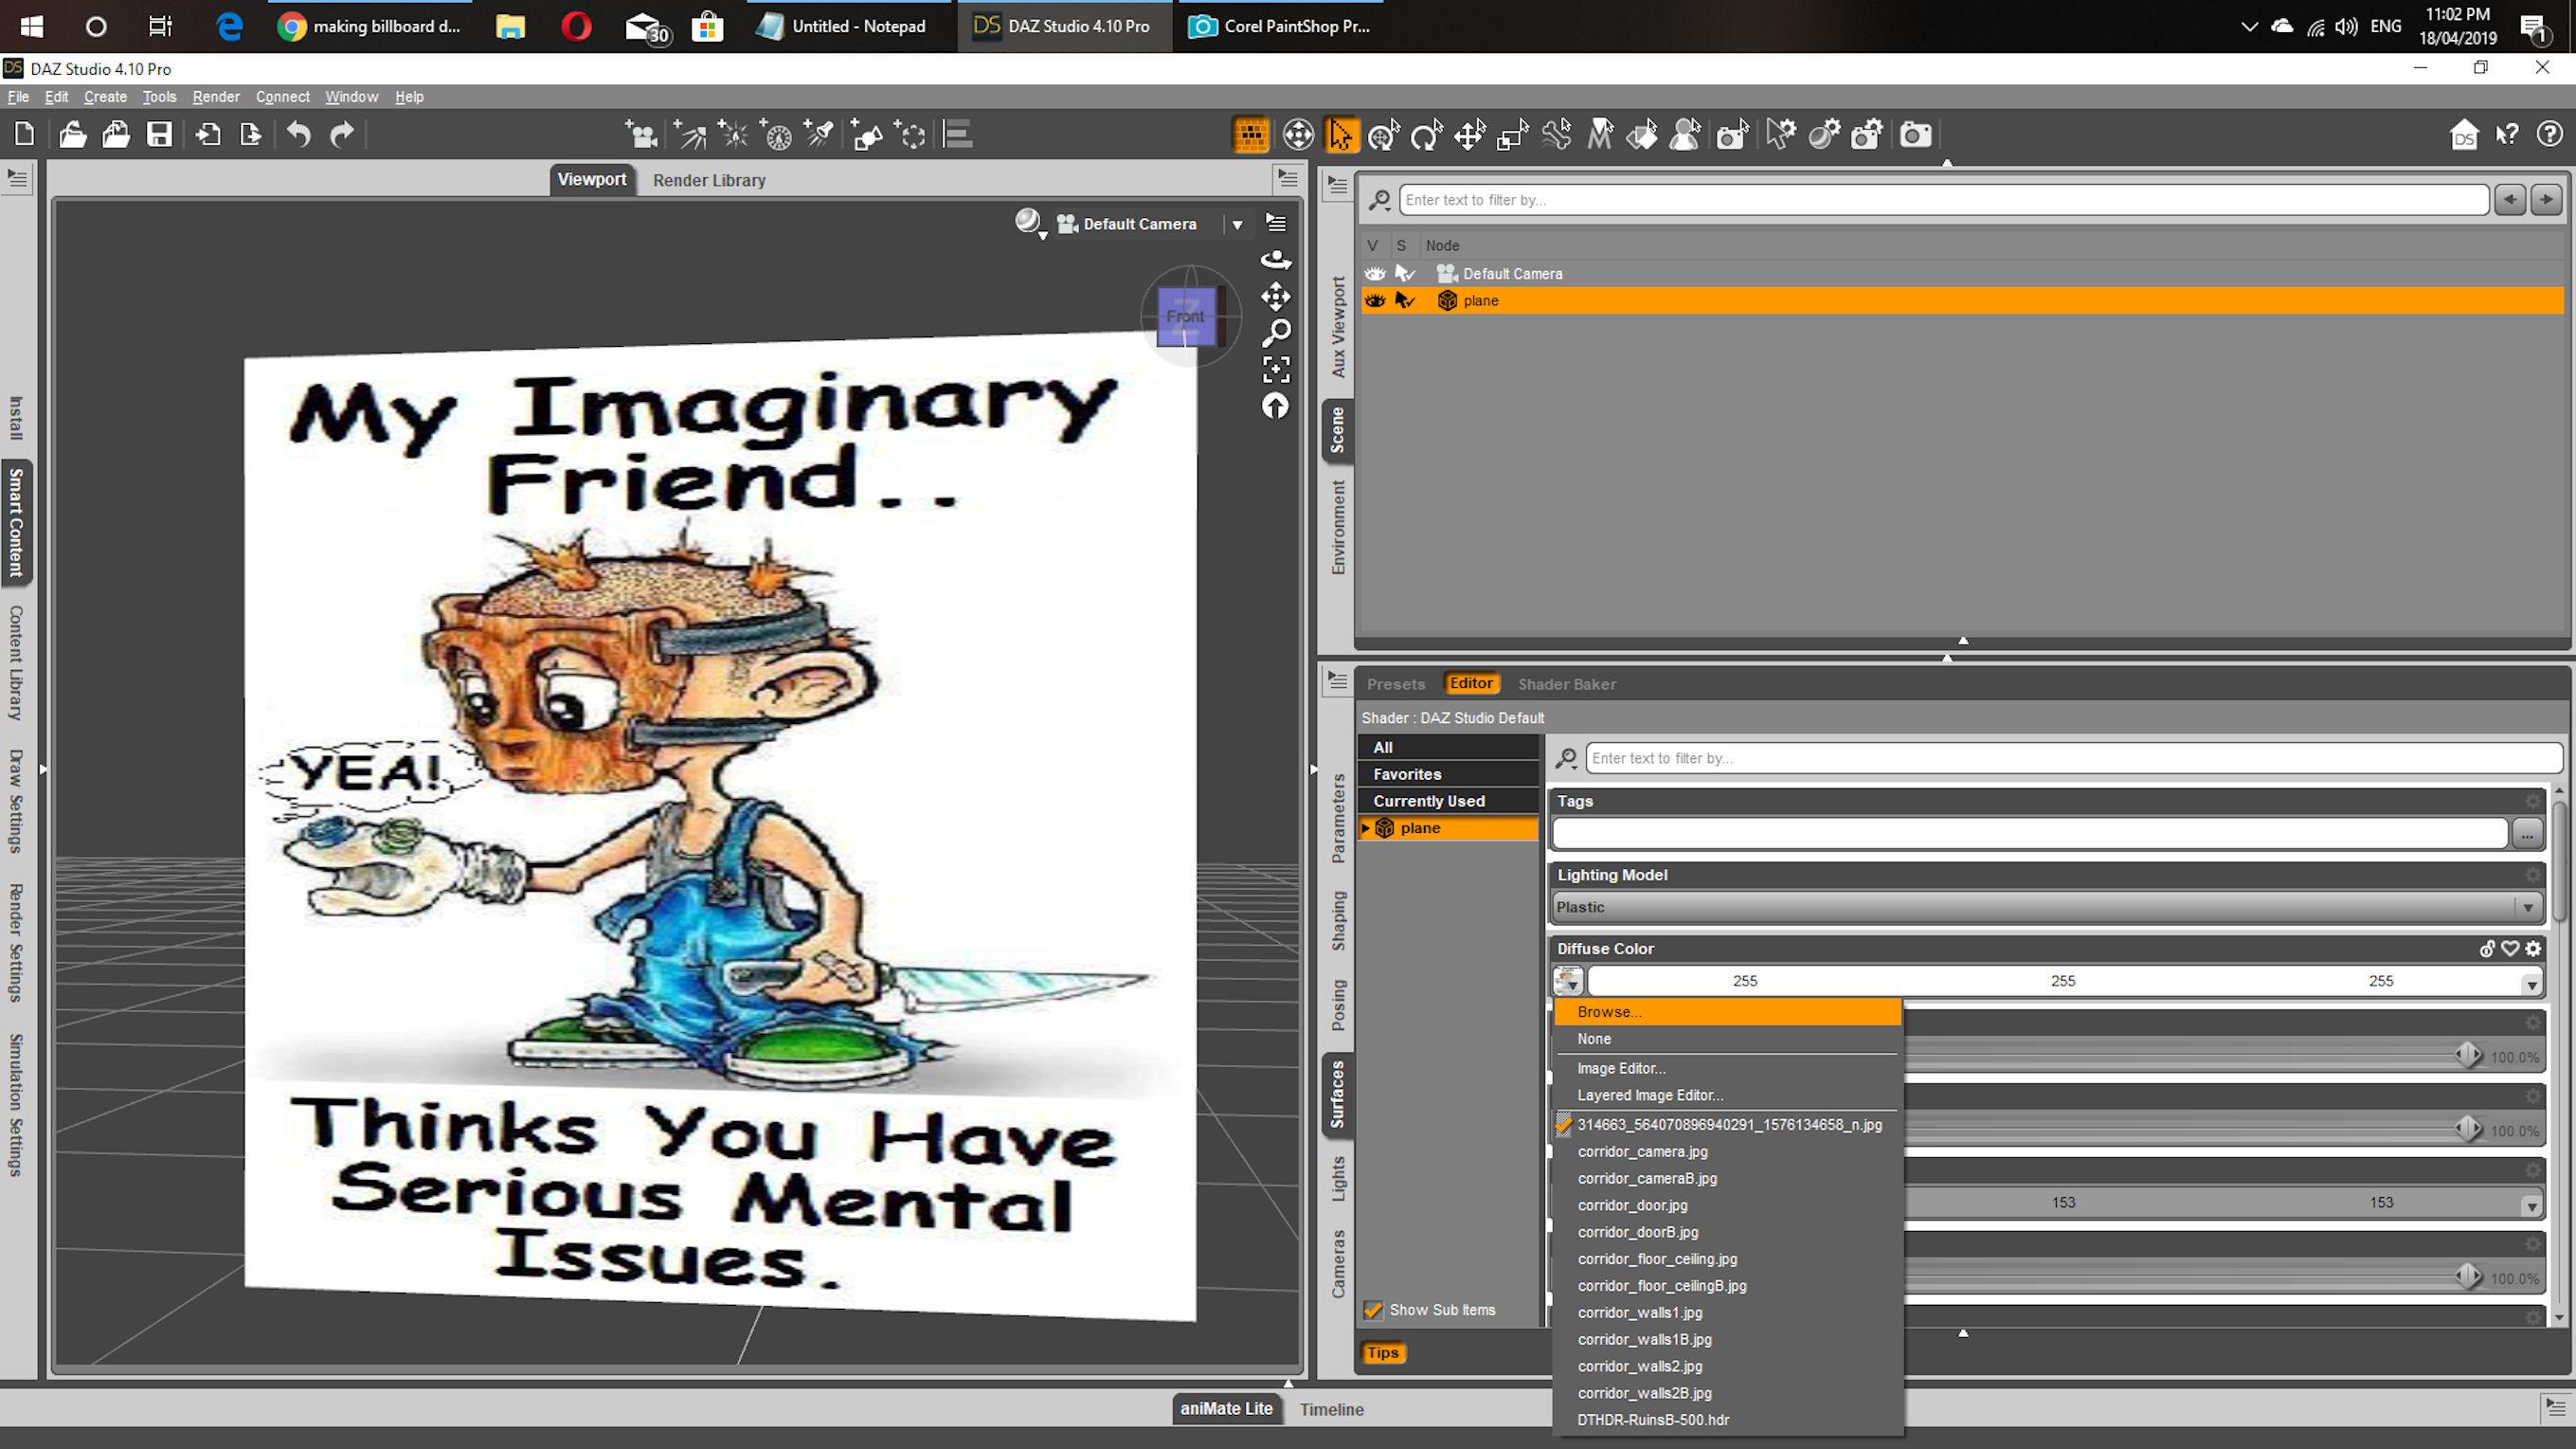Screen dimensions: 2576x1449
Task: Open the toolbar Help question mark icon
Action: (2549, 134)
